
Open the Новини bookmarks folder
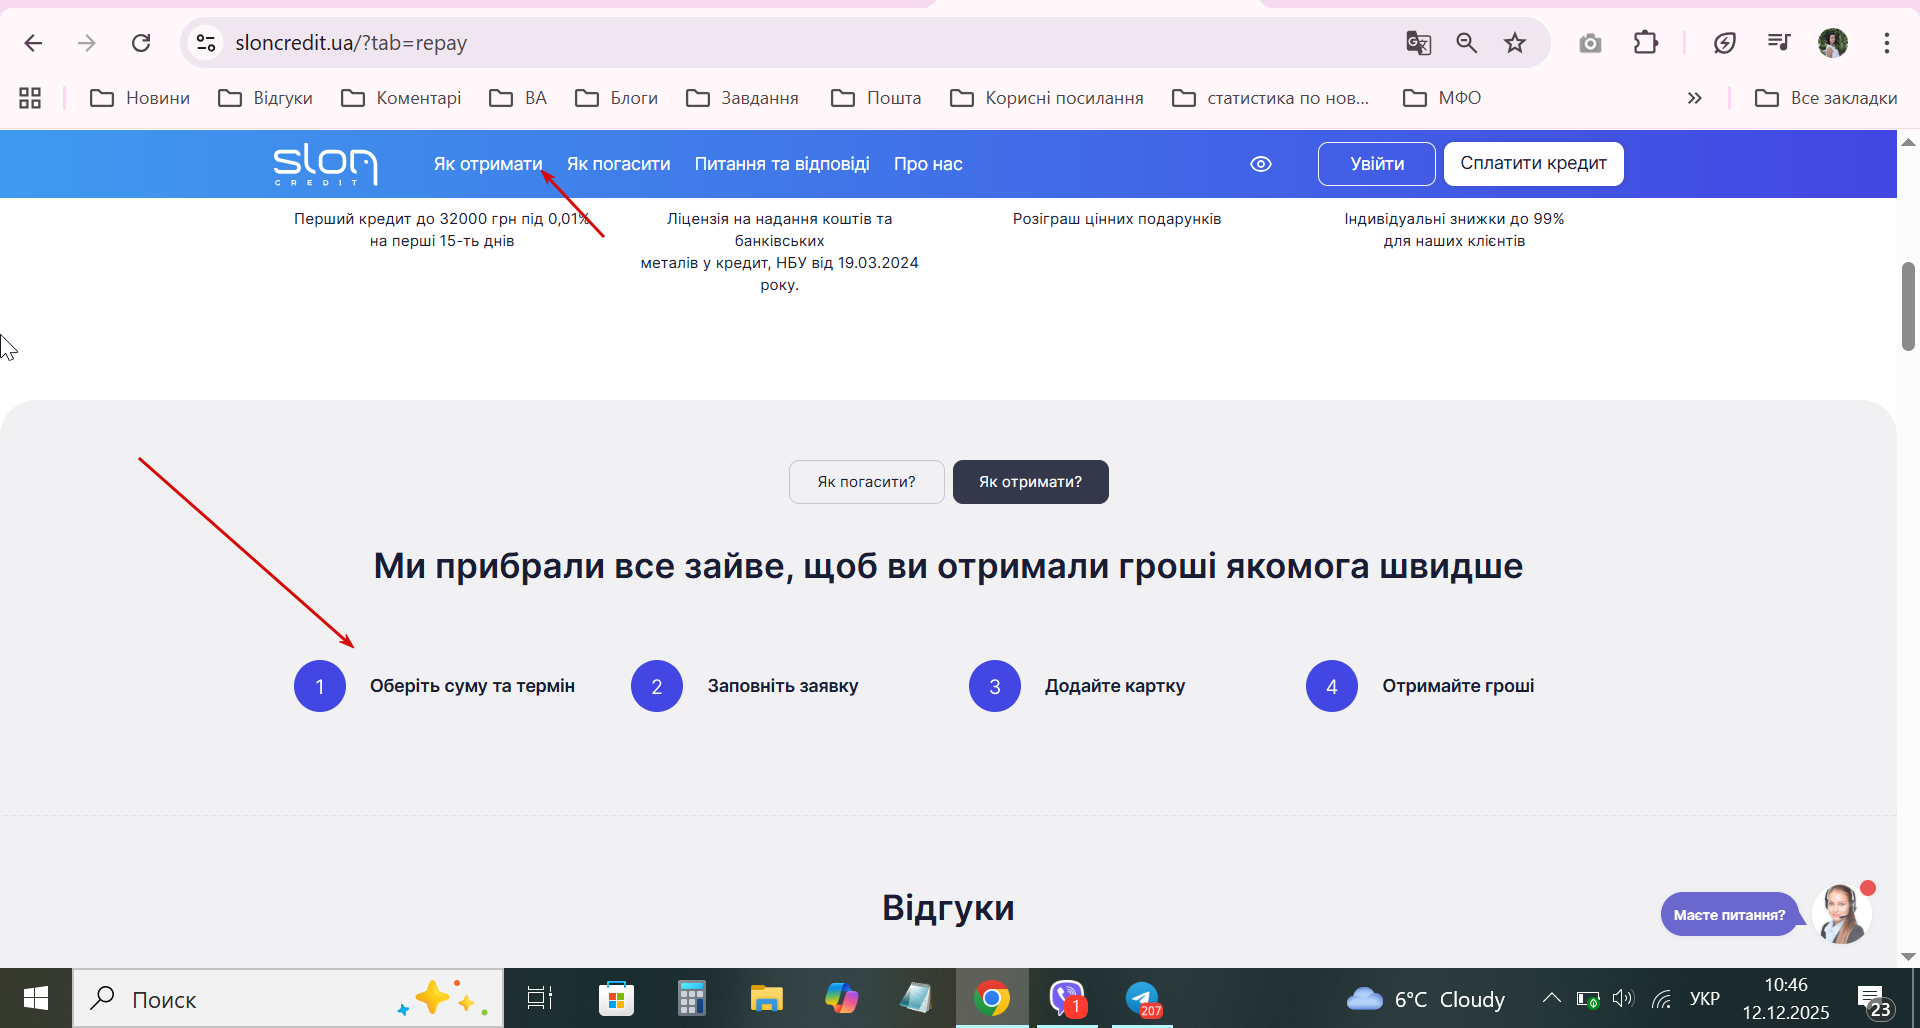140,98
